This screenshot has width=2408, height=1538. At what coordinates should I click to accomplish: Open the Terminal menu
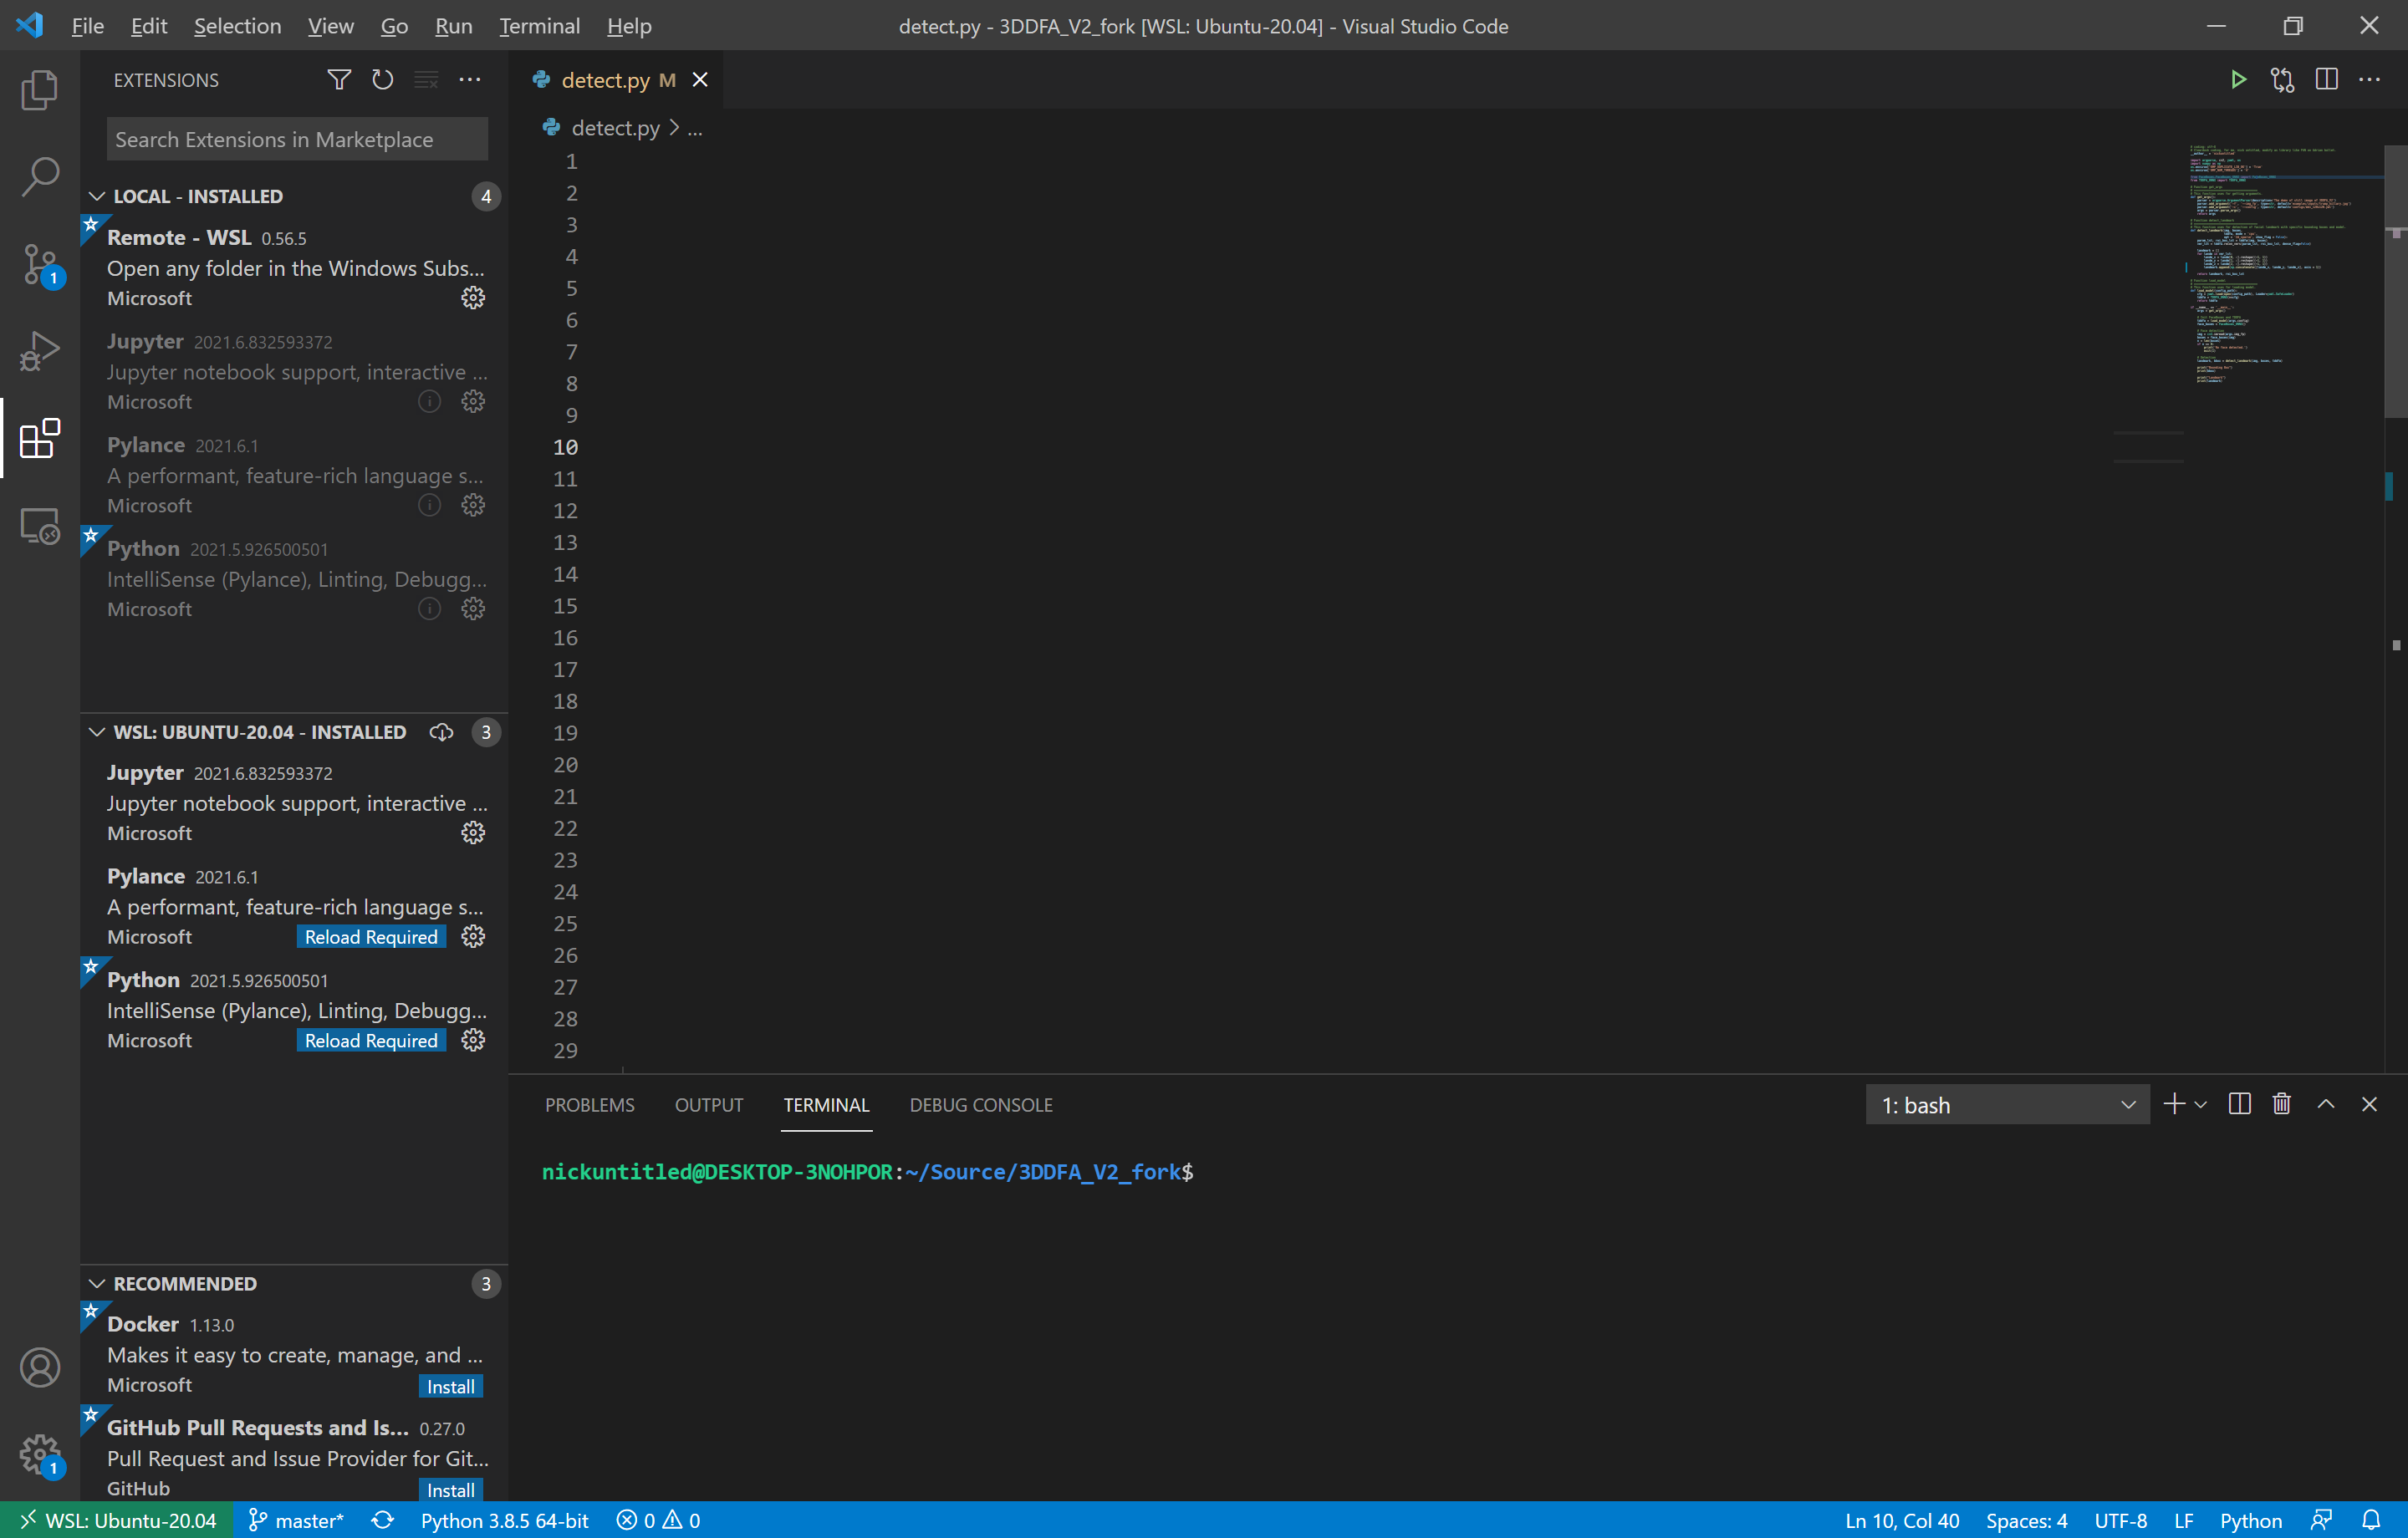[x=539, y=26]
